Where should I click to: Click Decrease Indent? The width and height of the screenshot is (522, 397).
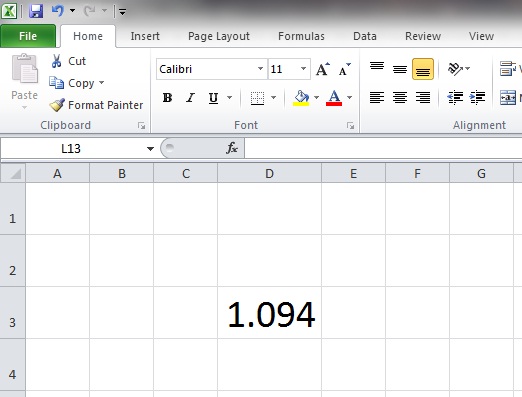click(x=455, y=98)
